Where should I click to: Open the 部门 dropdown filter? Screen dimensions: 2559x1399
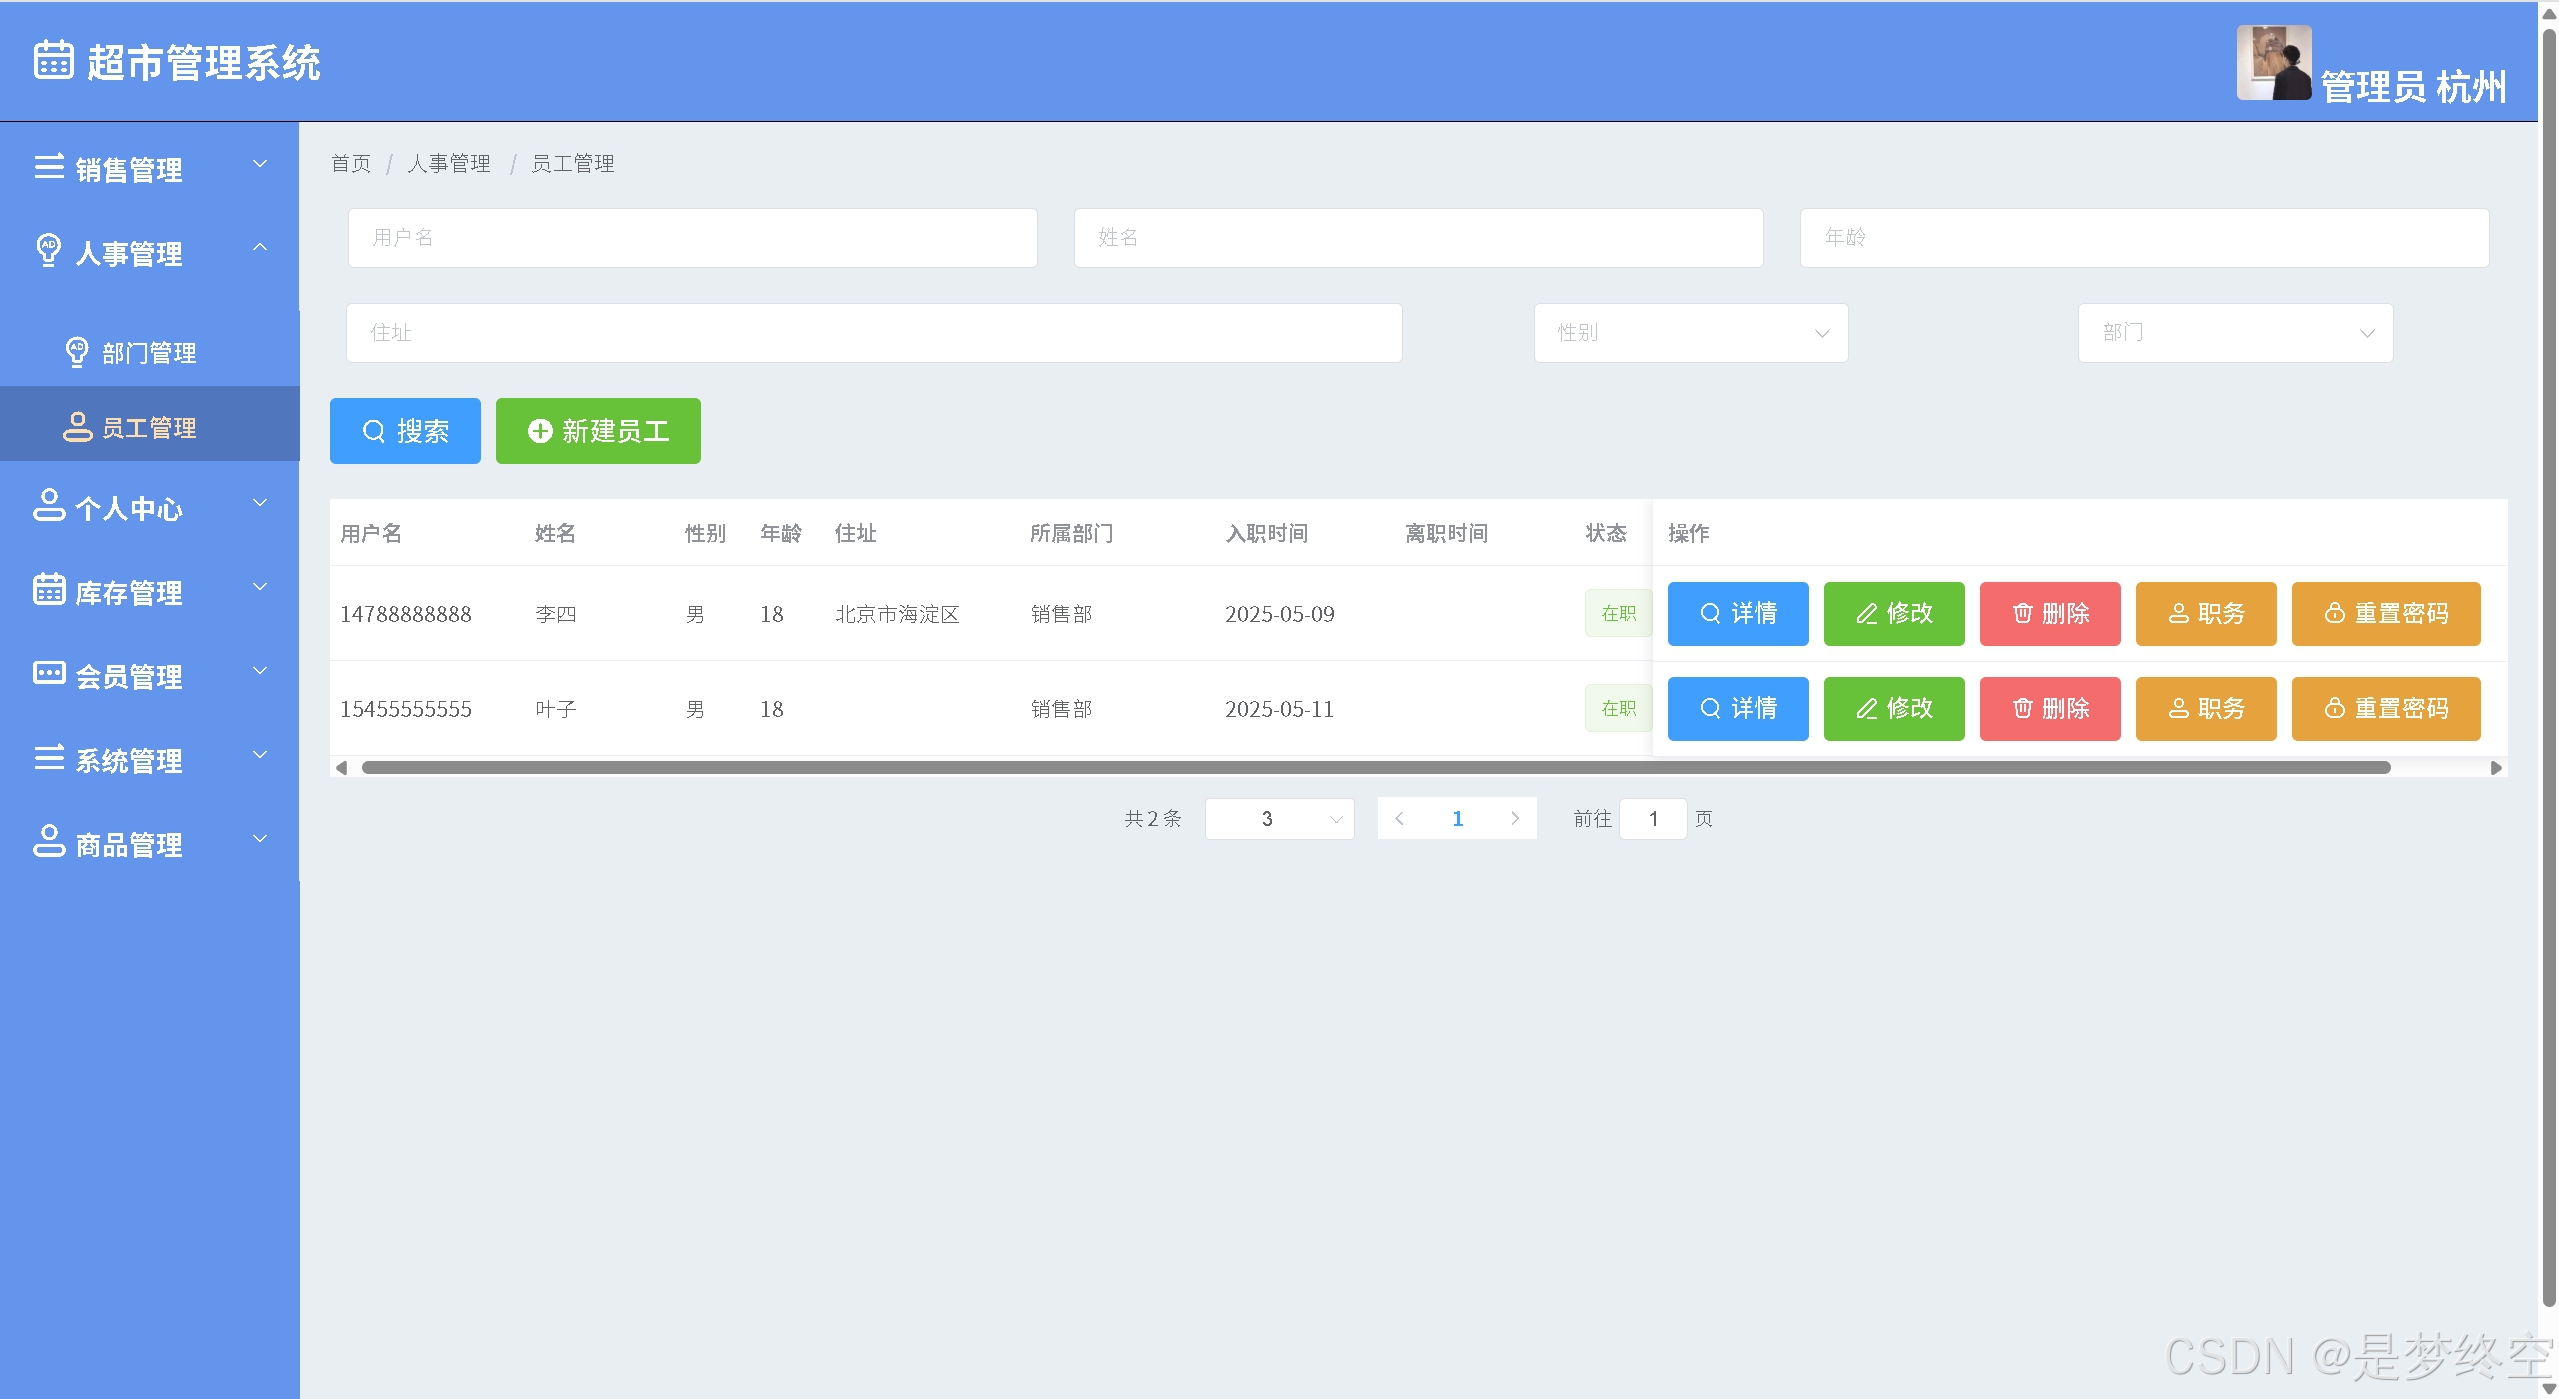click(x=2234, y=333)
